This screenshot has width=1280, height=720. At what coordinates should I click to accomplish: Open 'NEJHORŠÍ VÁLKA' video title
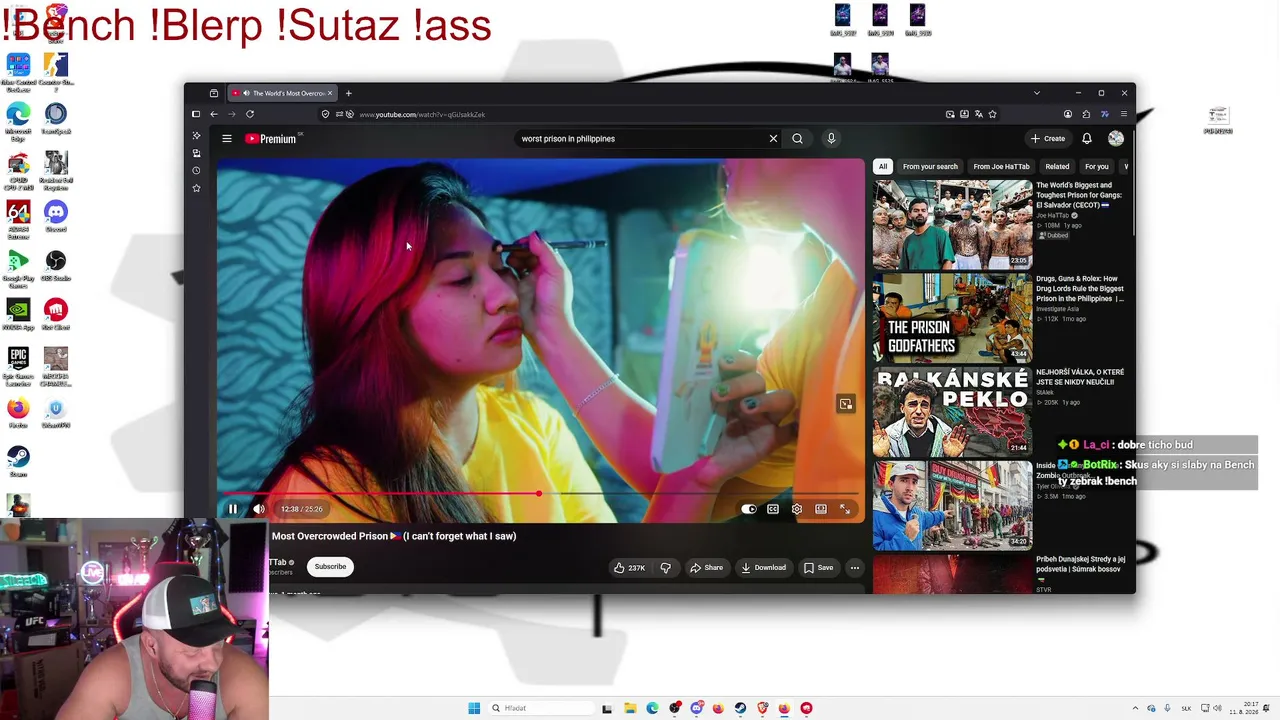tap(1080, 377)
